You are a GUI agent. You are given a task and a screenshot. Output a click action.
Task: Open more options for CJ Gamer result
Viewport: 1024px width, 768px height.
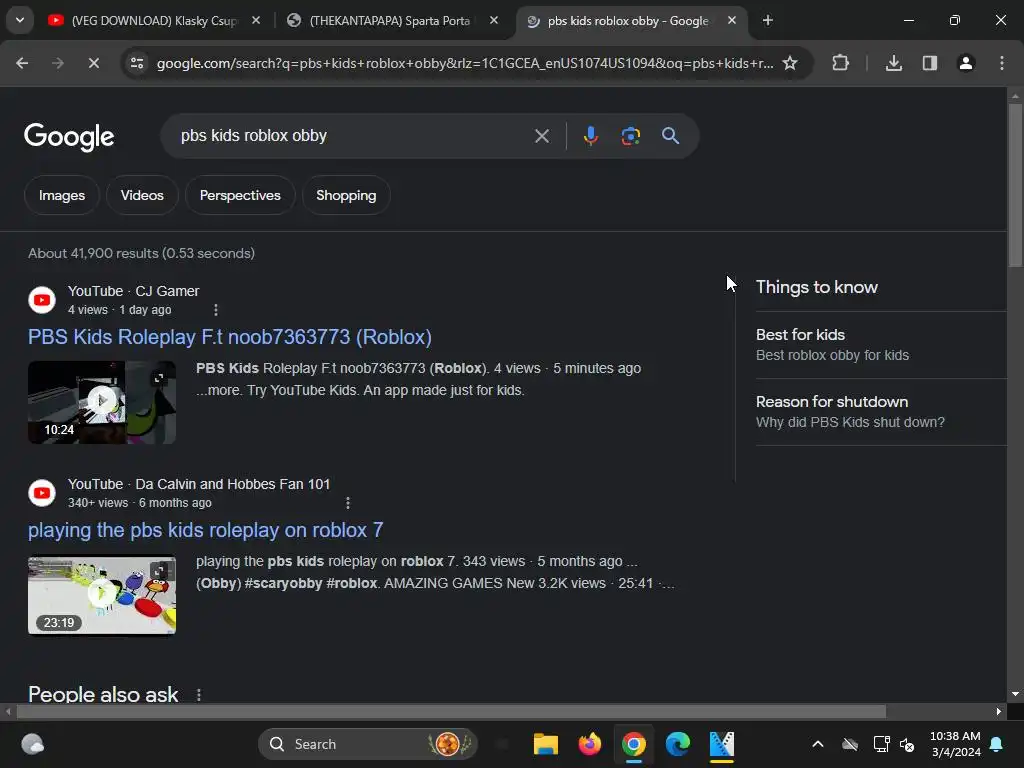[216, 310]
